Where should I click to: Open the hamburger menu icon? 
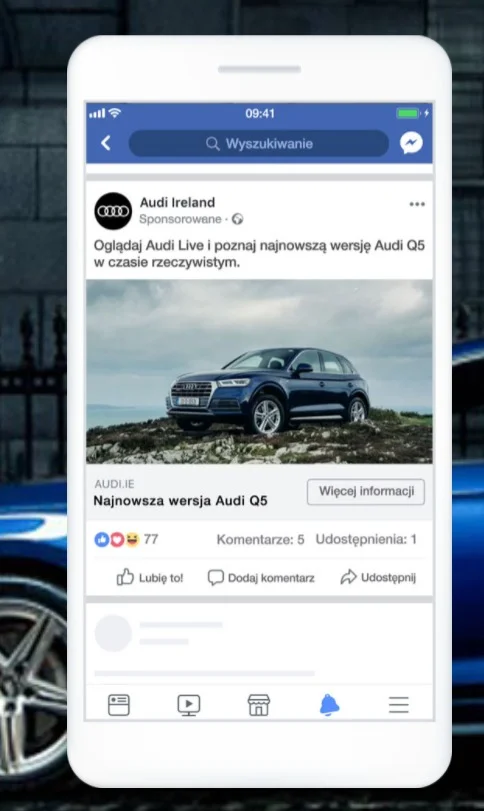399,705
